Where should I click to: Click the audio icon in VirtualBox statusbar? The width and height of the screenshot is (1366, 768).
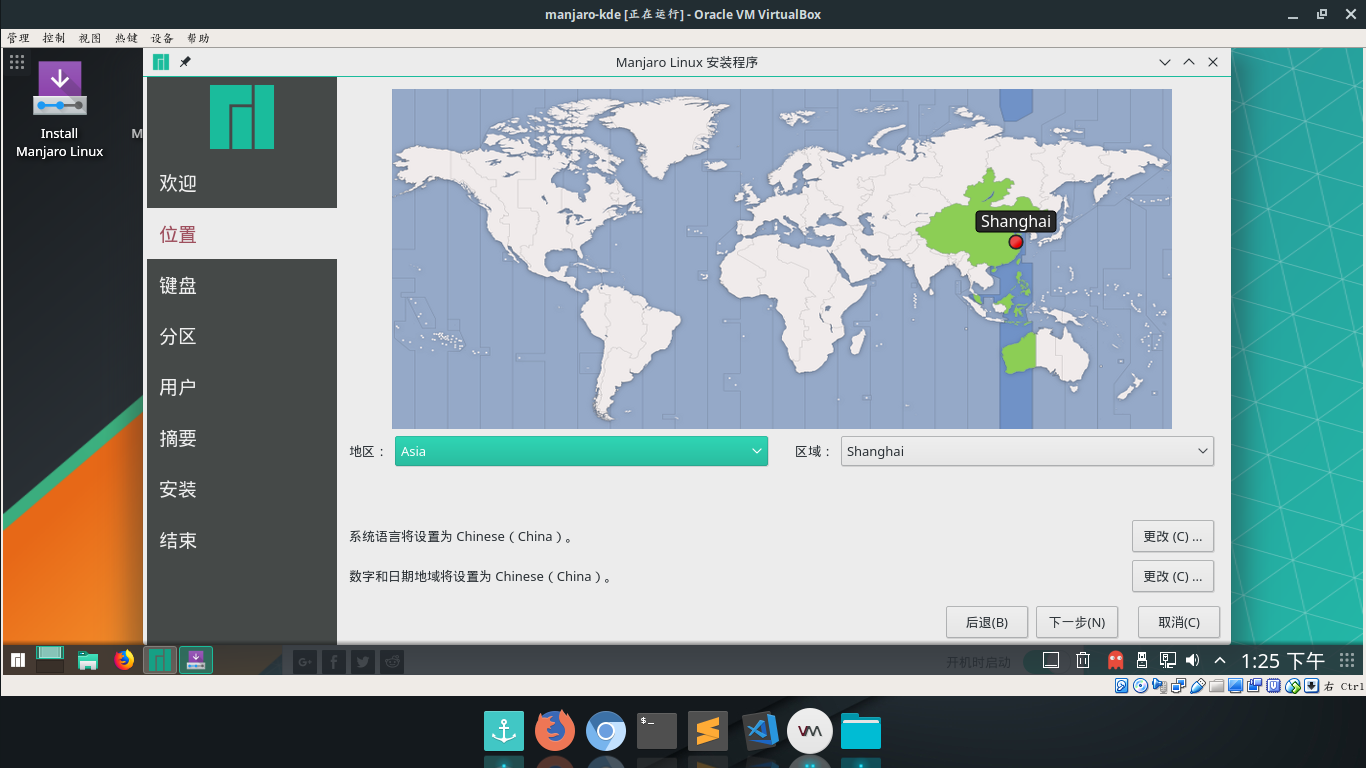(1160, 686)
